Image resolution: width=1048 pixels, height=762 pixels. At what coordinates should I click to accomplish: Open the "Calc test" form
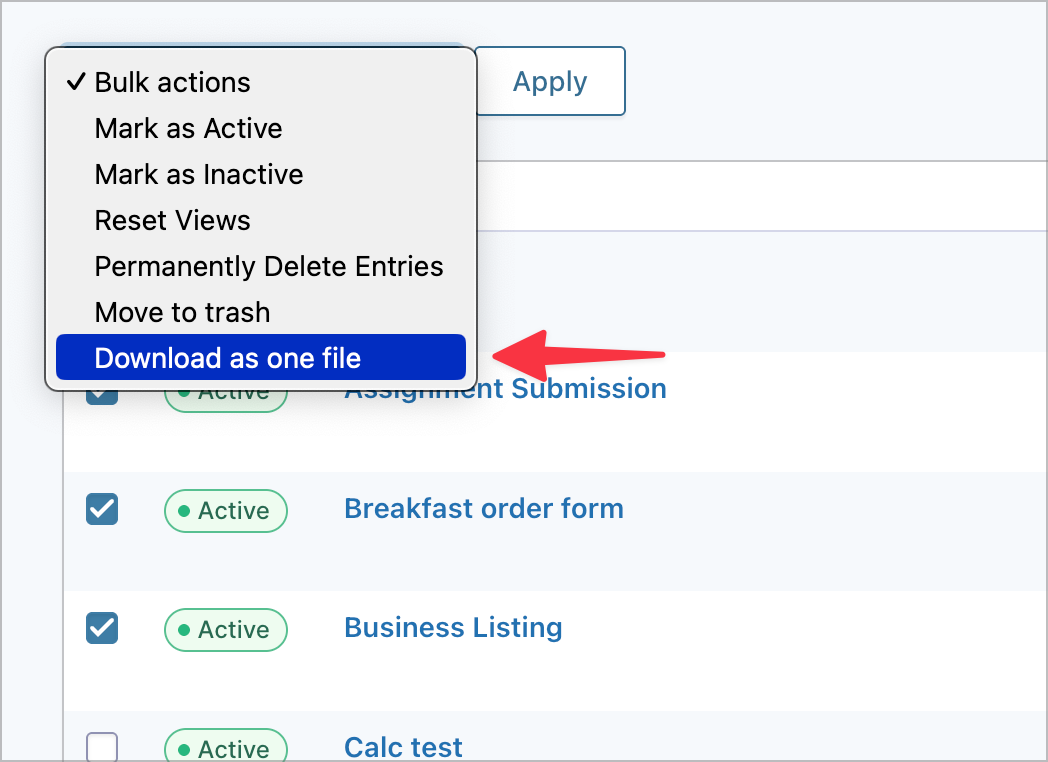click(x=403, y=747)
